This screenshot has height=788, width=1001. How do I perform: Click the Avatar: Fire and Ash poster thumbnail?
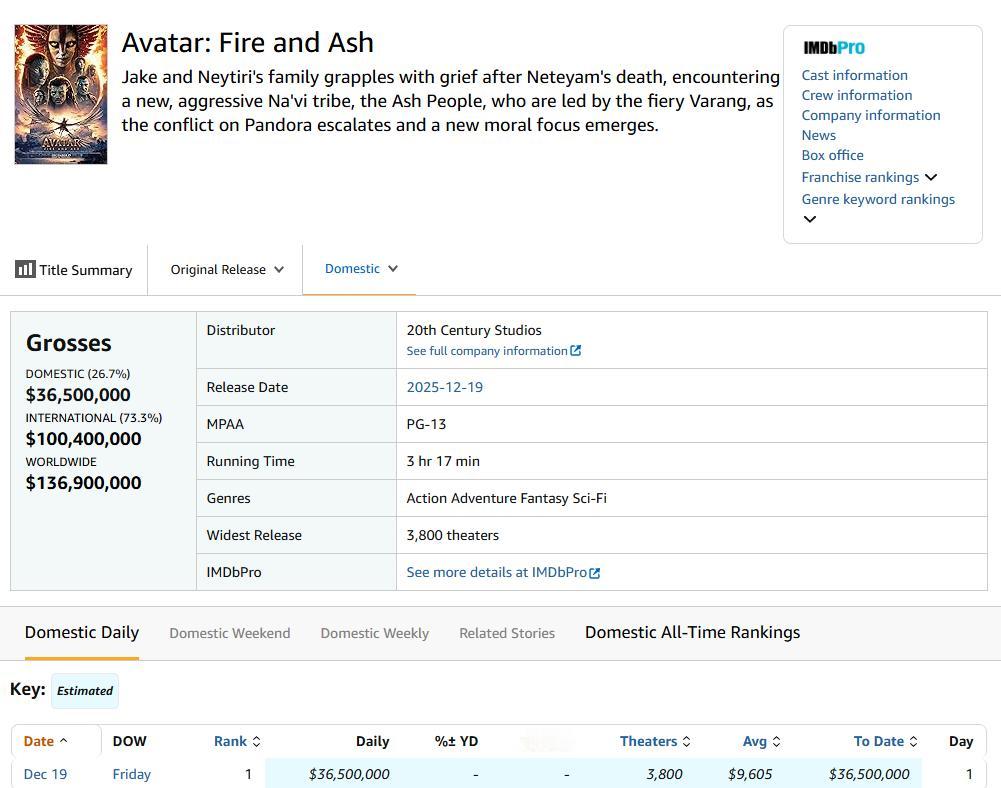[61, 95]
